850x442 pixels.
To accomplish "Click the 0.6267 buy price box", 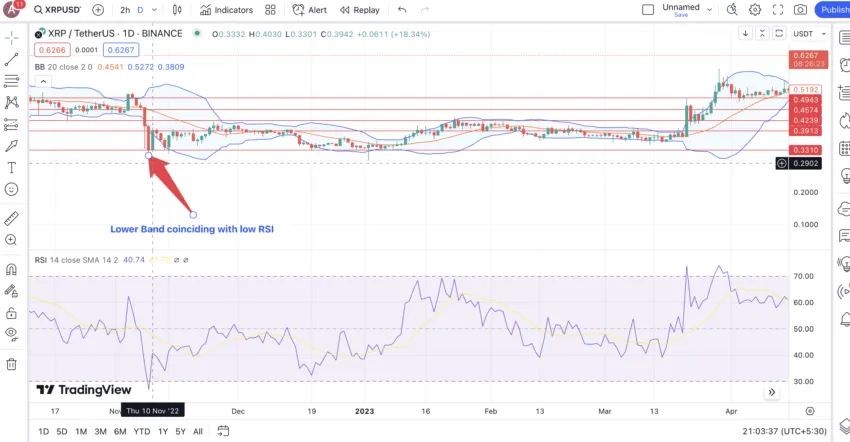I will [x=121, y=50].
